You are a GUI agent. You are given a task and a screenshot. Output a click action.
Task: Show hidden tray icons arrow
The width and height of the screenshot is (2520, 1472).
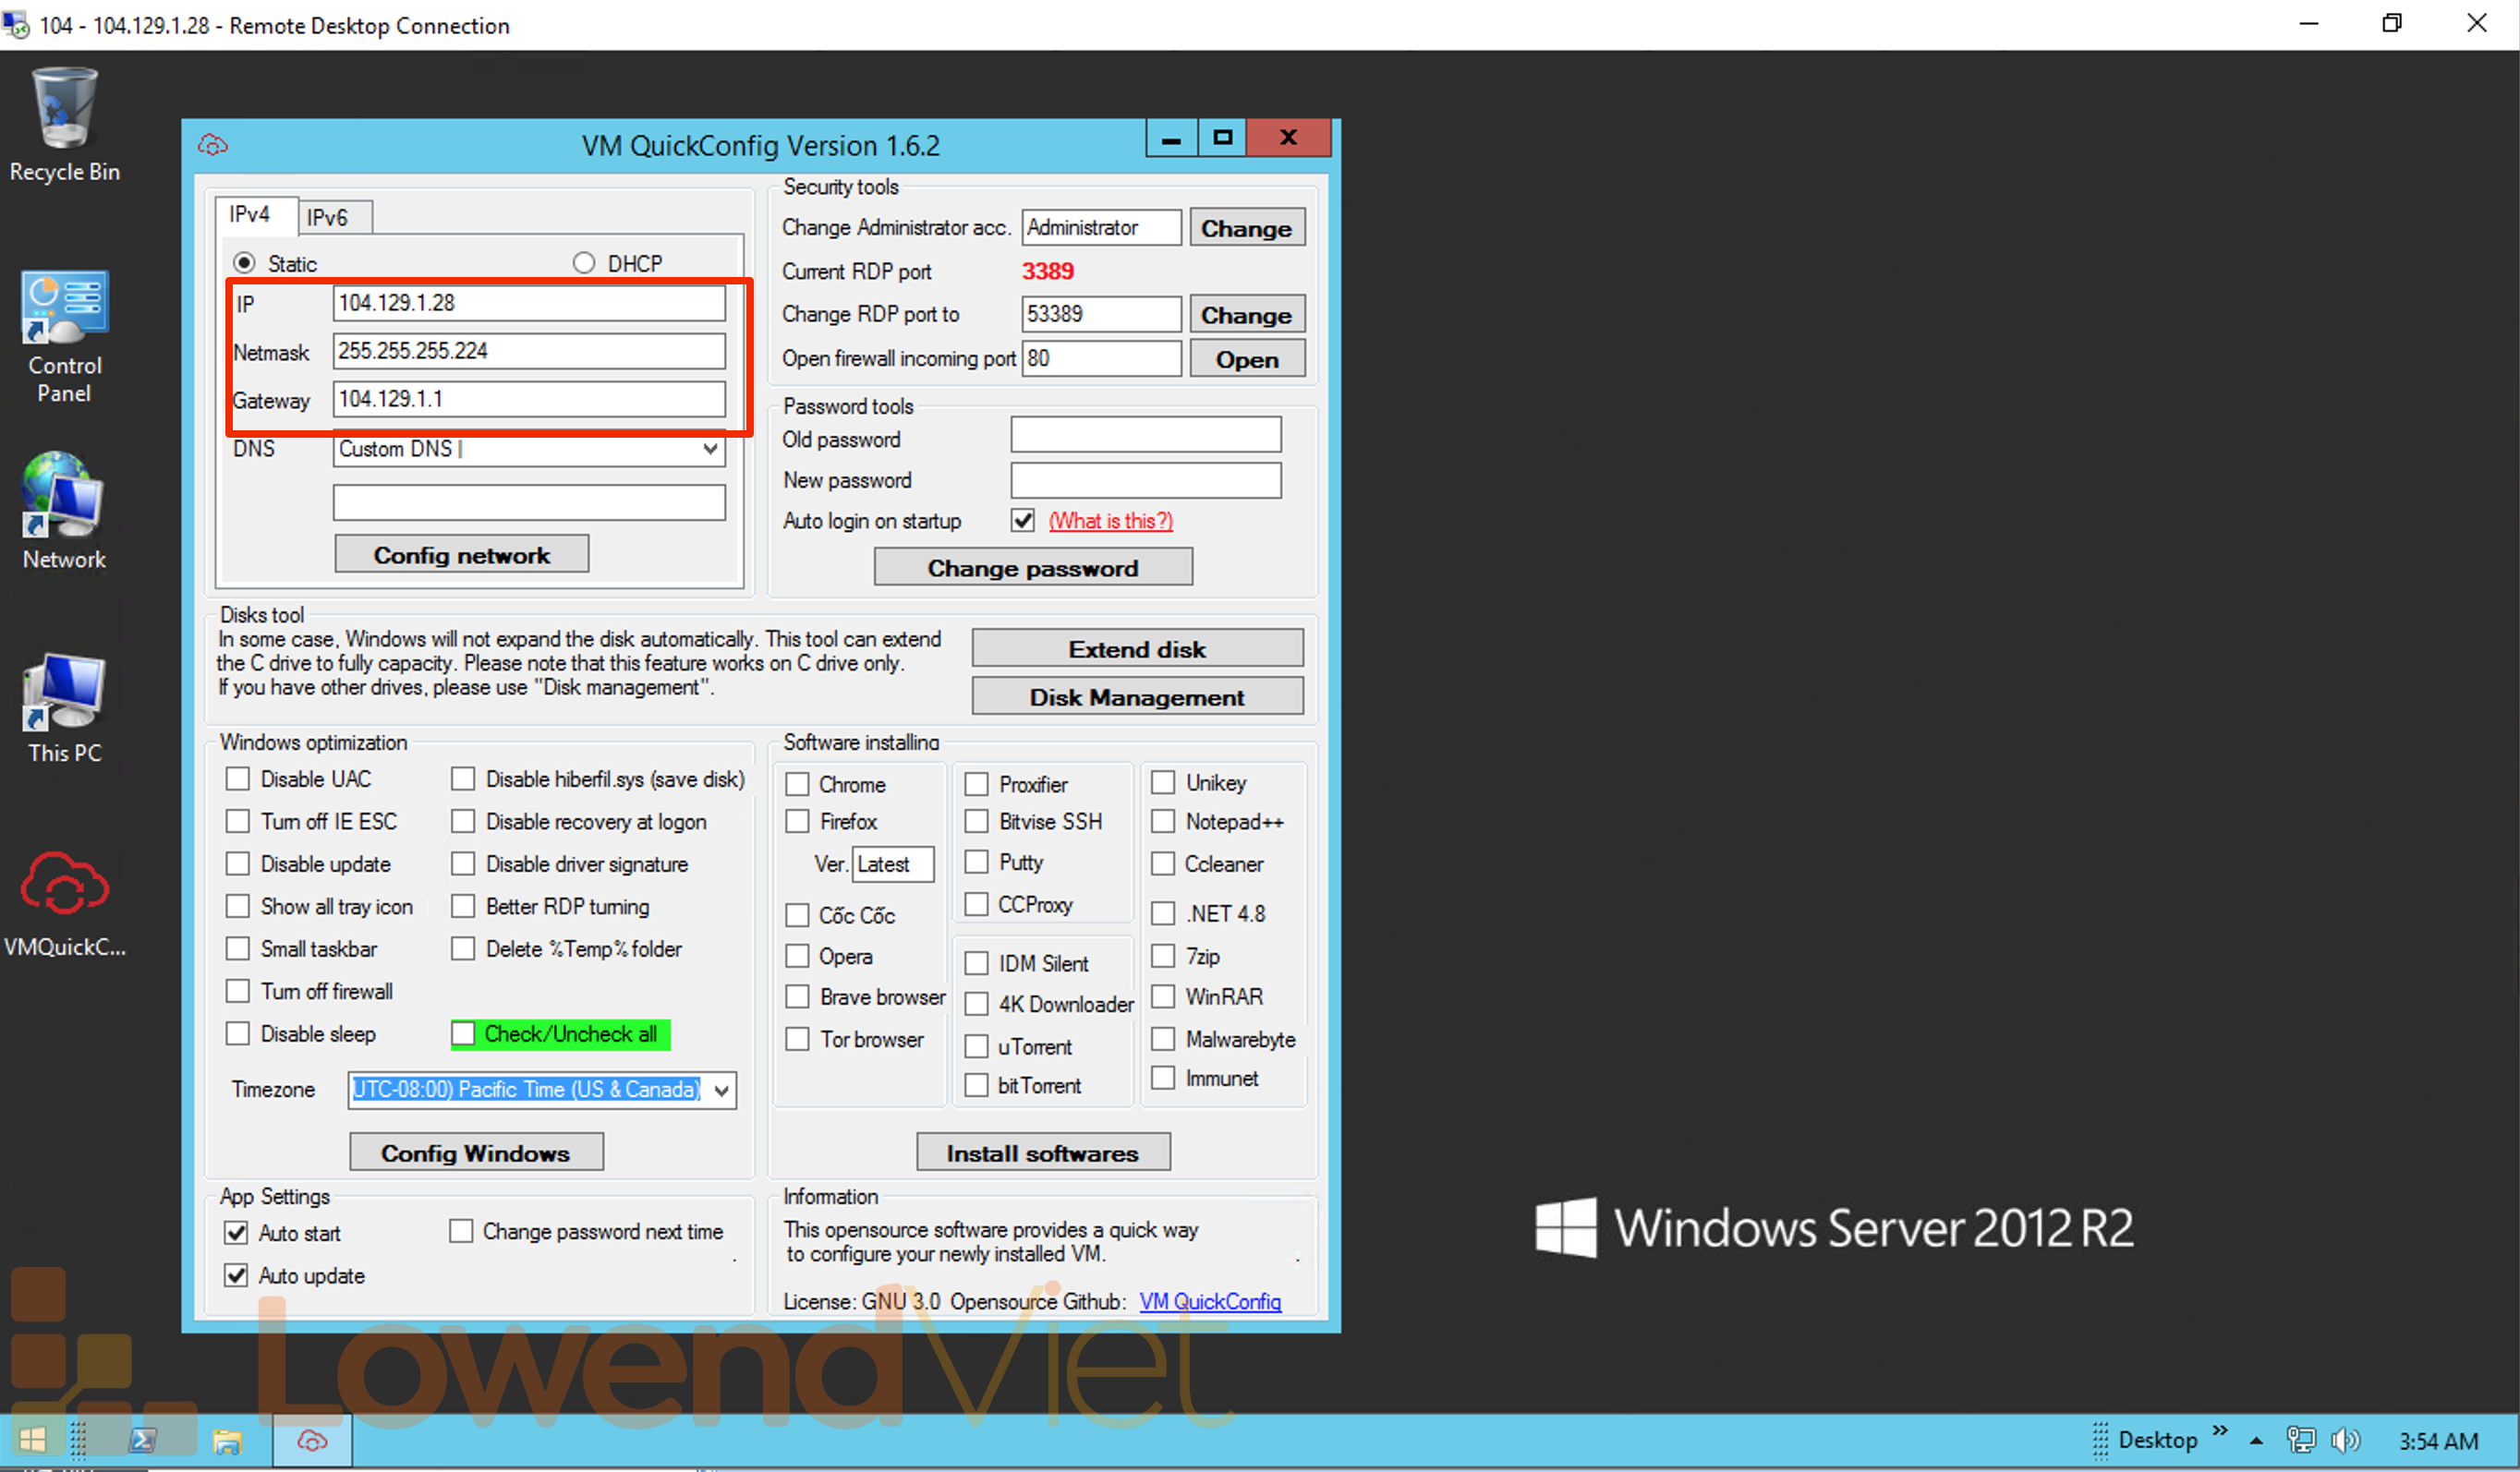2256,1440
